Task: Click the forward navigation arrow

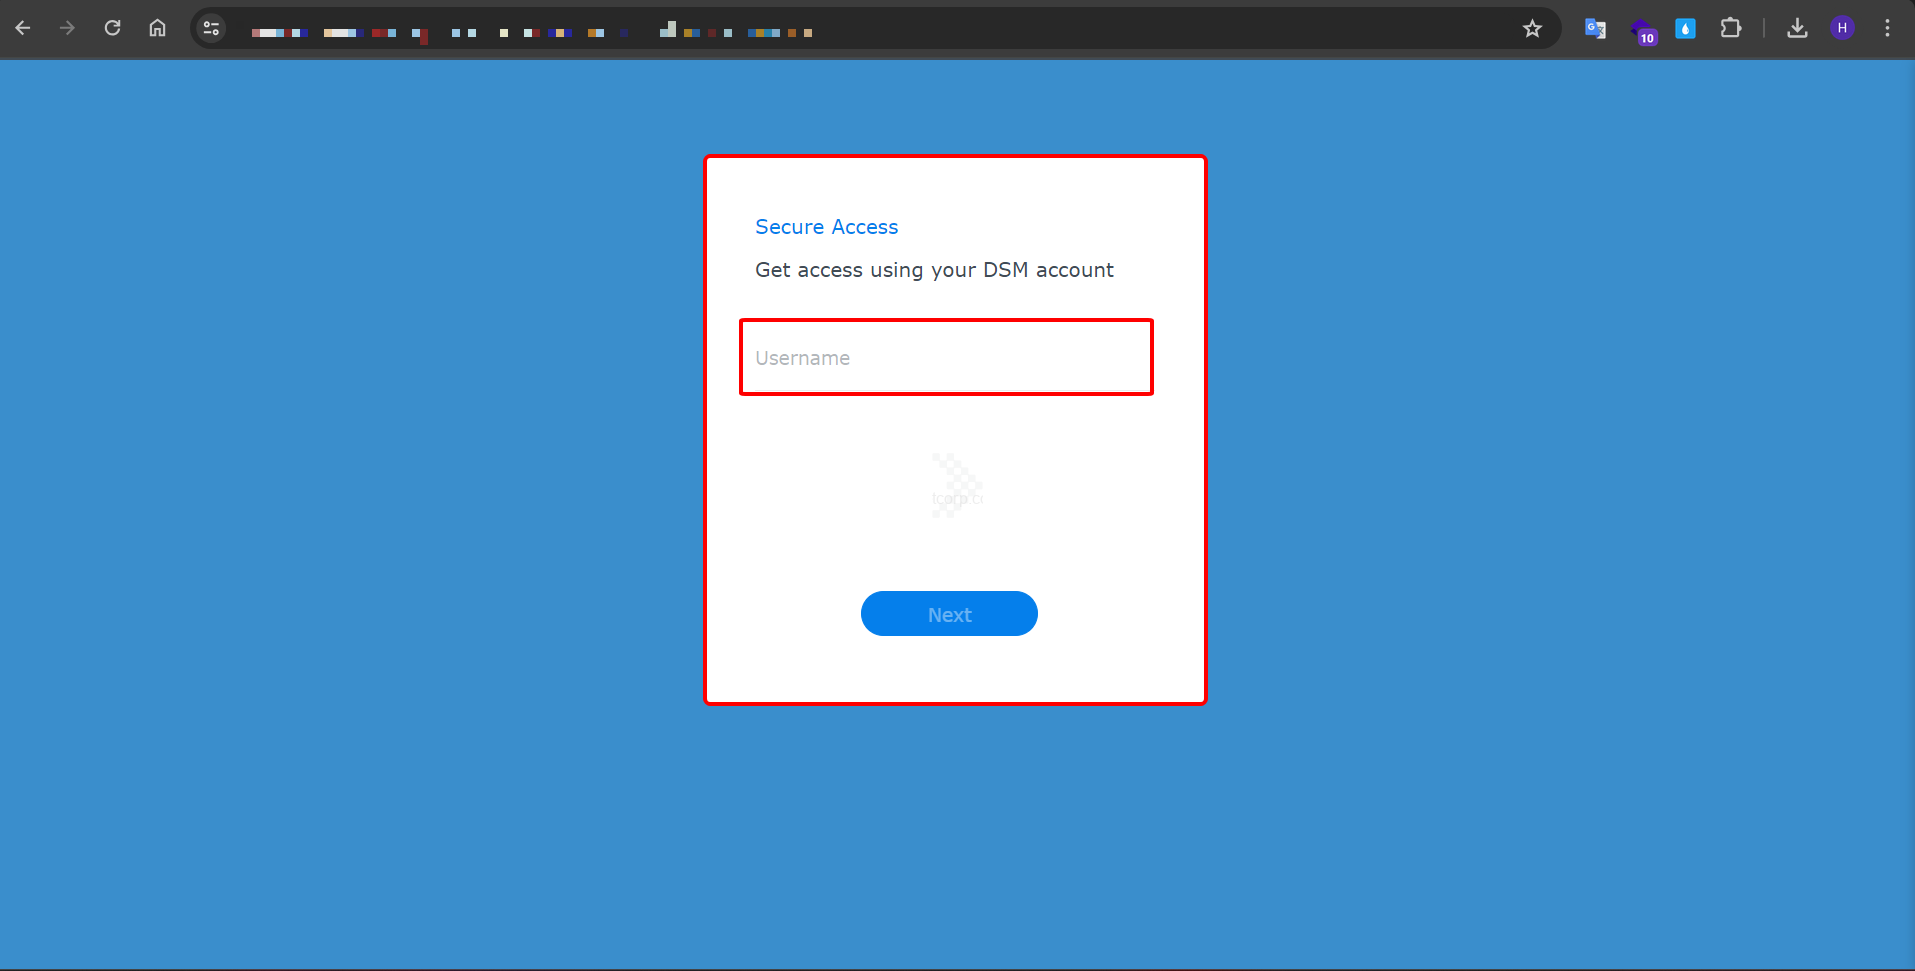Action: coord(67,28)
